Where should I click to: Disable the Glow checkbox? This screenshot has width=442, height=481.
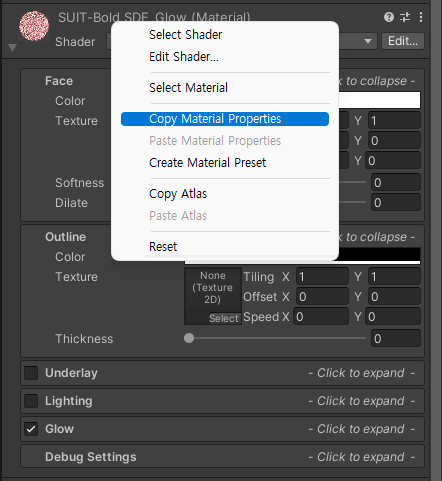coord(31,429)
